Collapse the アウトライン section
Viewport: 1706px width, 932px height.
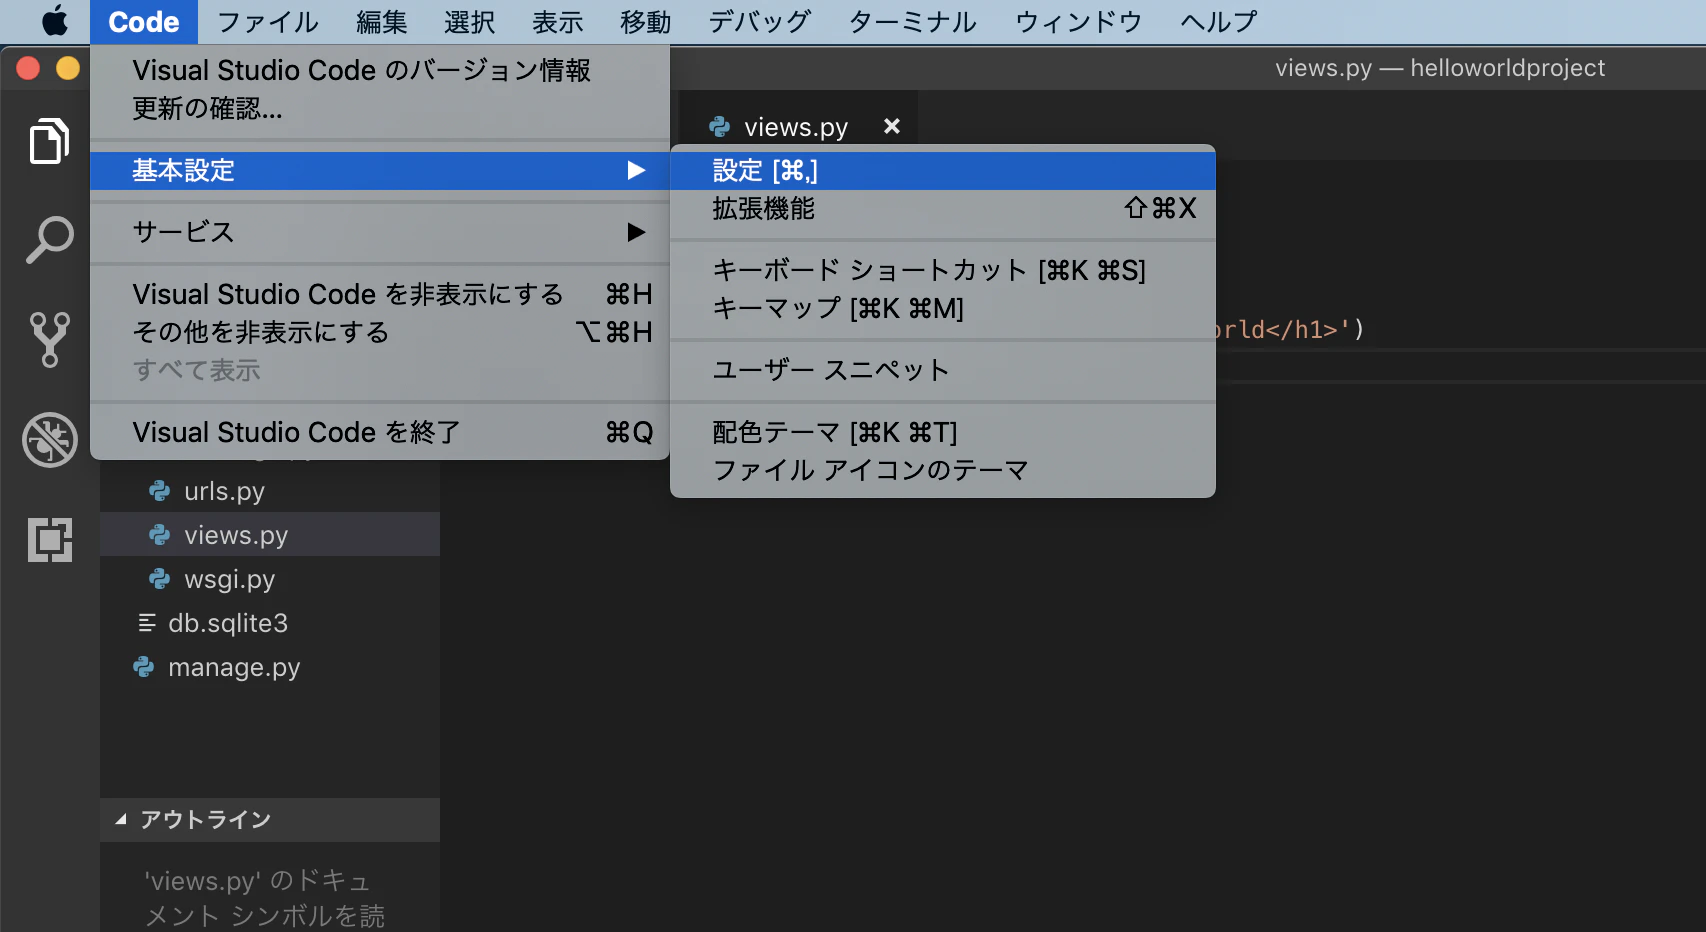click(122, 819)
